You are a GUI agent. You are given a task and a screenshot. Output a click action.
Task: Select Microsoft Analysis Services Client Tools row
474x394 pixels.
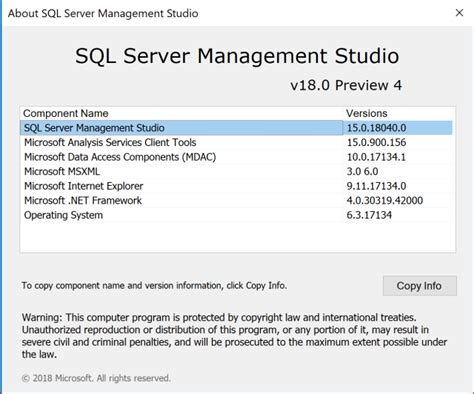[236, 142]
